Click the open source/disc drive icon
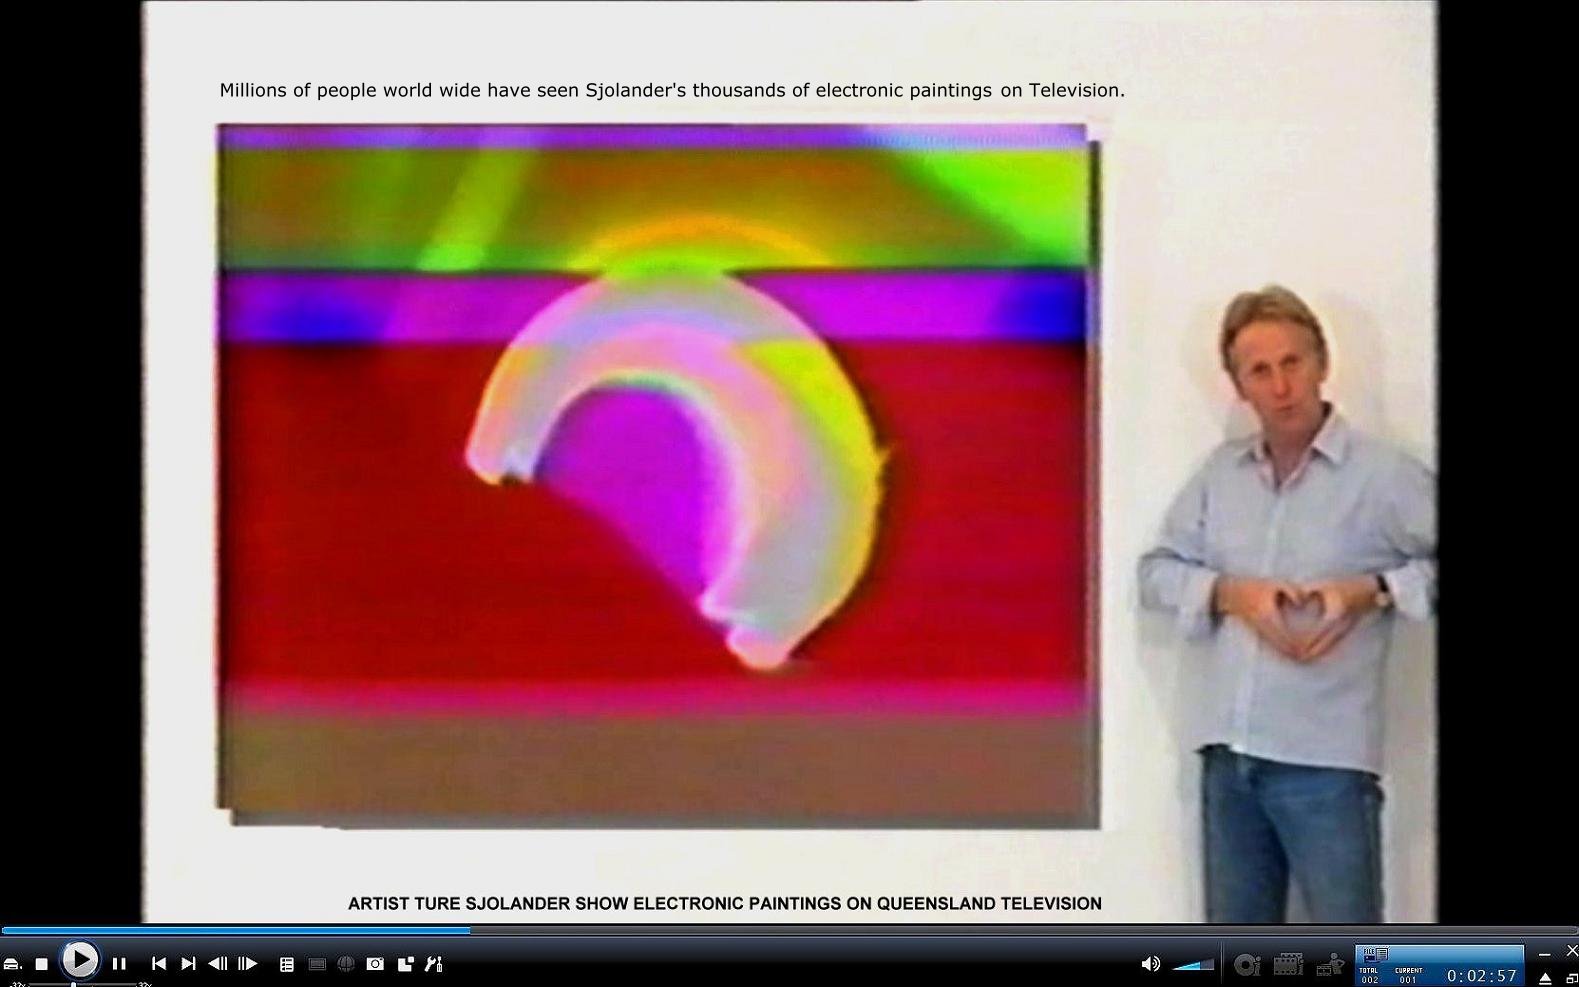1579x987 pixels. coord(12,964)
